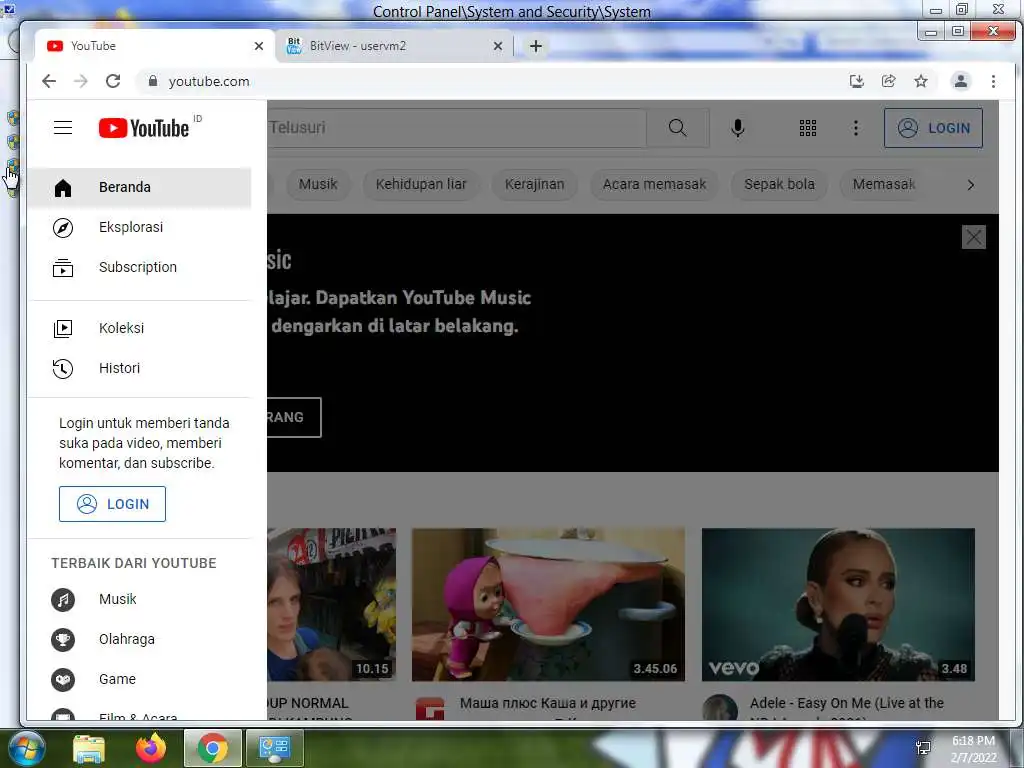Open Control Panel taskbar button

tap(274, 748)
